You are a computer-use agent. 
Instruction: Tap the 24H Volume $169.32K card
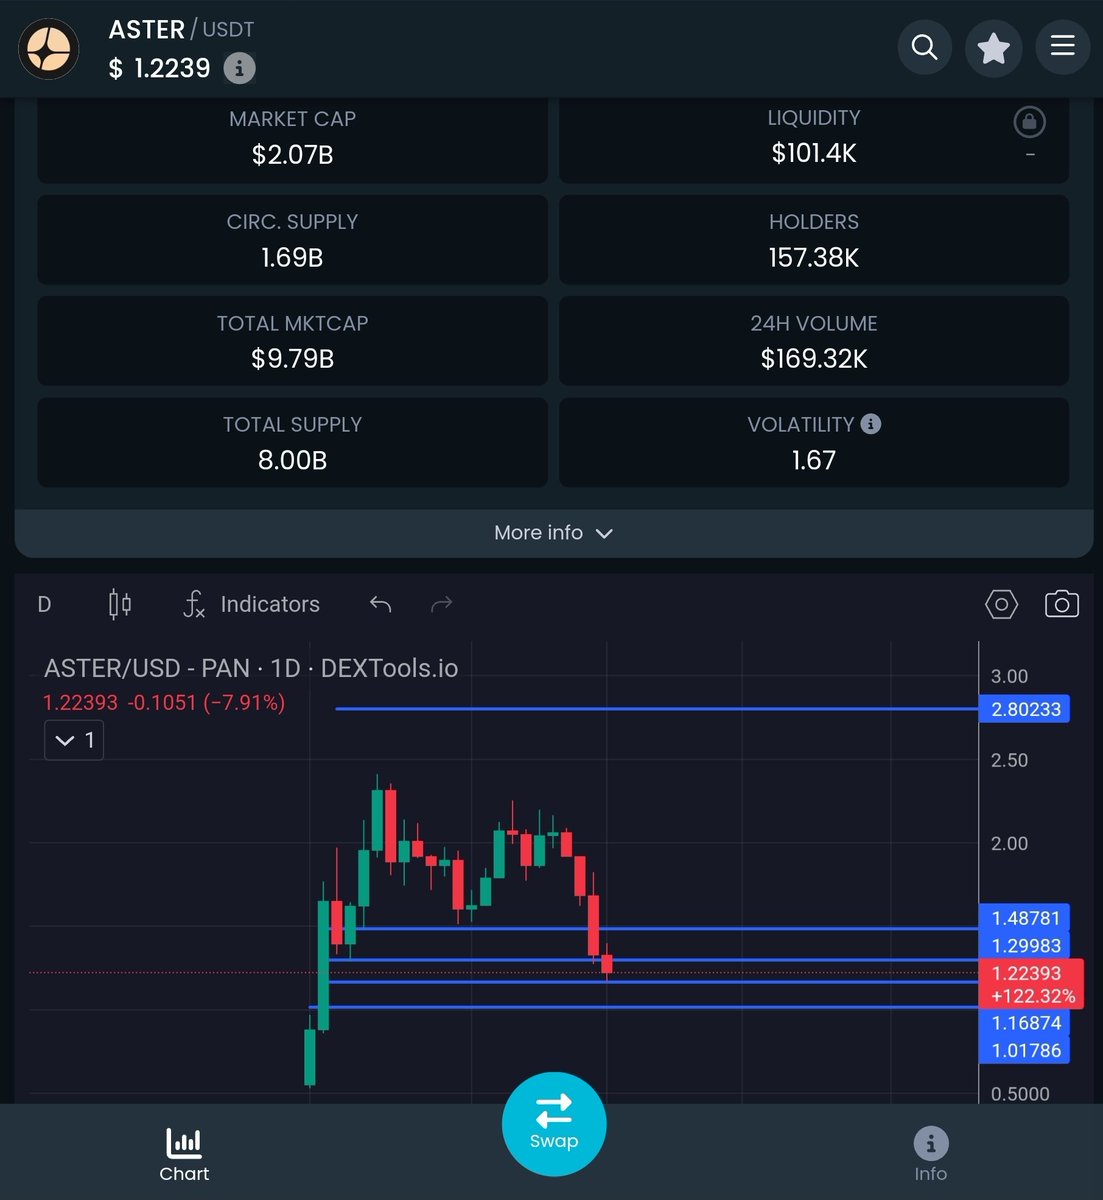(814, 341)
